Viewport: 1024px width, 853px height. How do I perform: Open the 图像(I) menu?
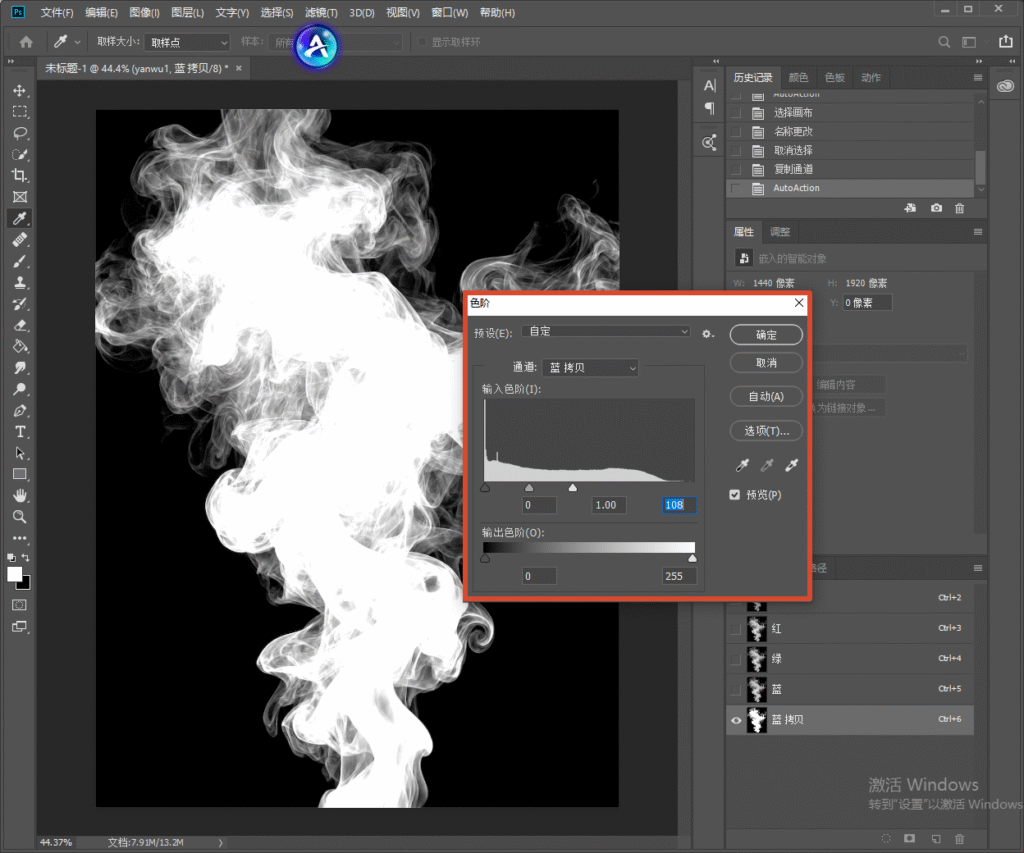(x=144, y=12)
